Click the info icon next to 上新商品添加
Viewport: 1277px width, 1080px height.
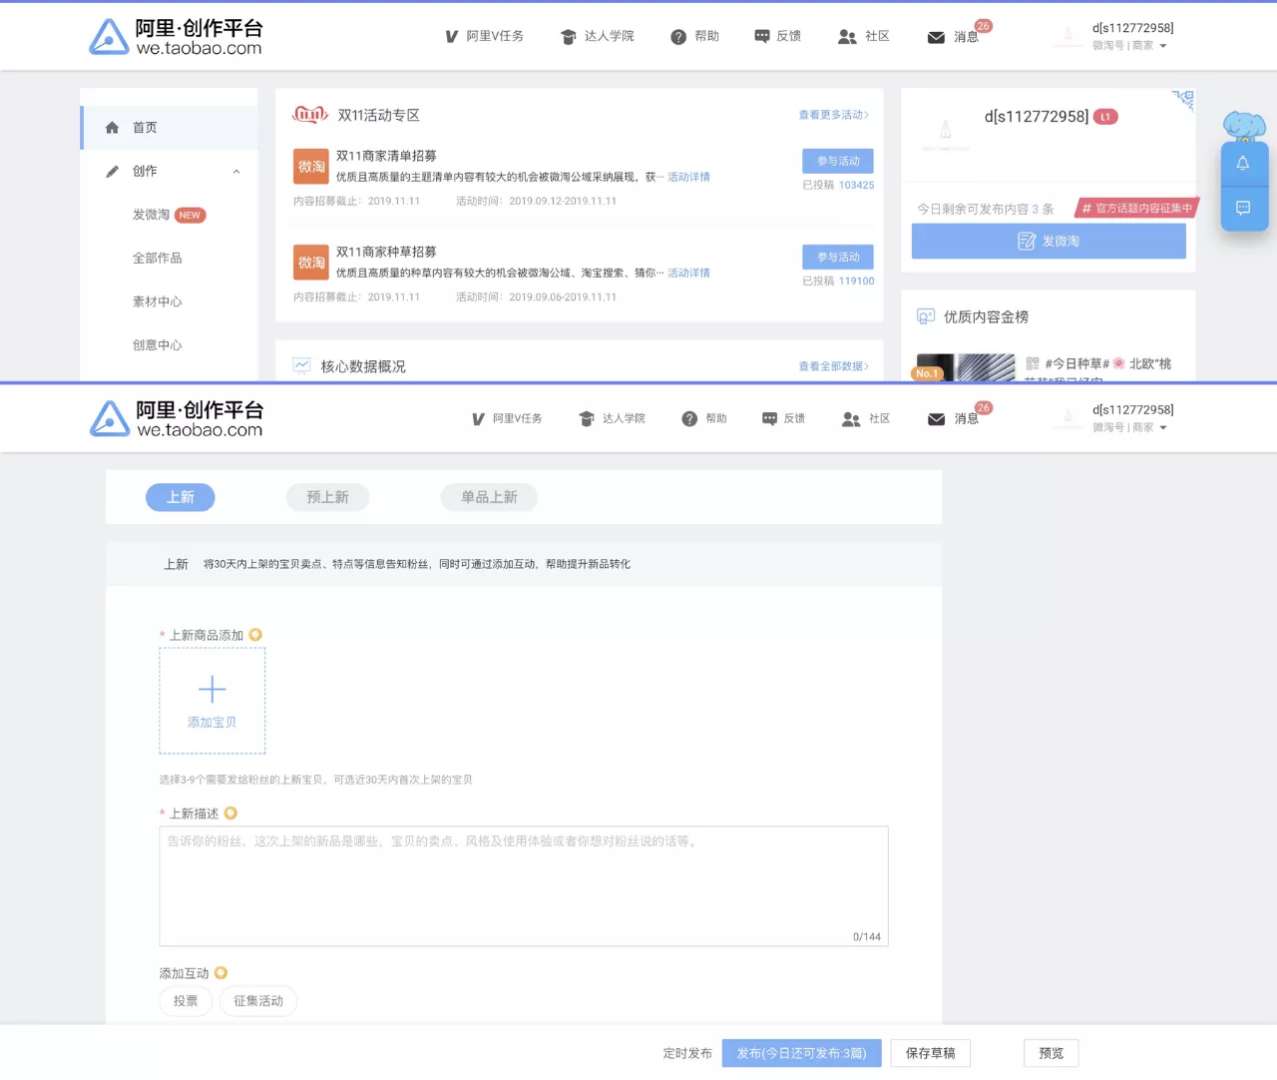pos(256,635)
